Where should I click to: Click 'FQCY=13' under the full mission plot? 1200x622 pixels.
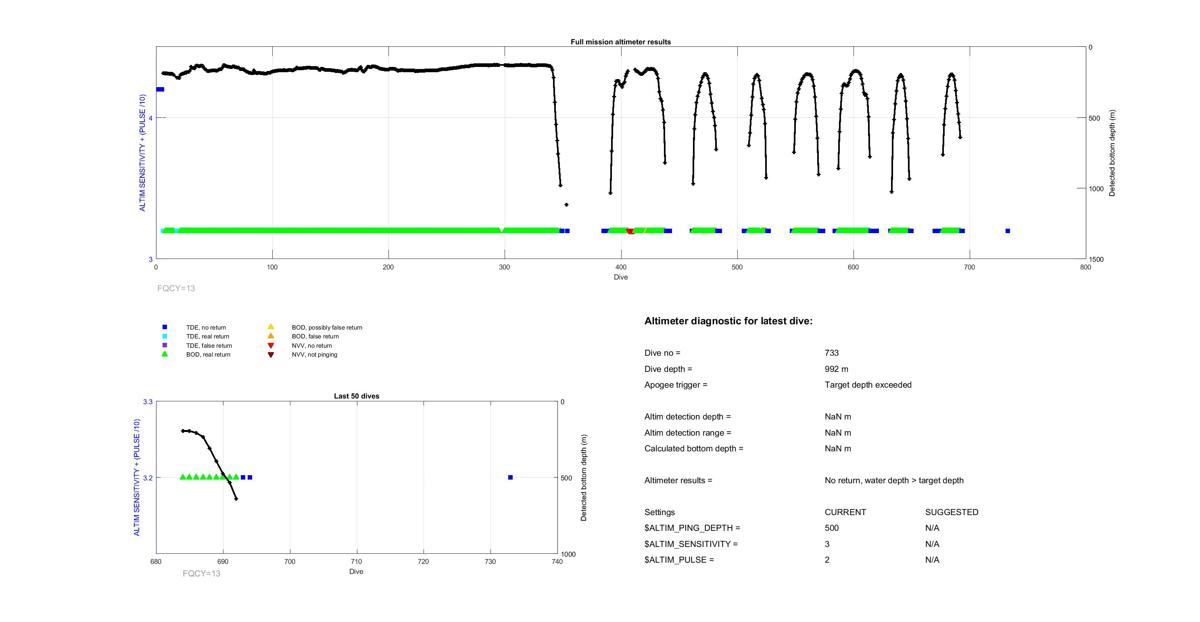click(176, 288)
